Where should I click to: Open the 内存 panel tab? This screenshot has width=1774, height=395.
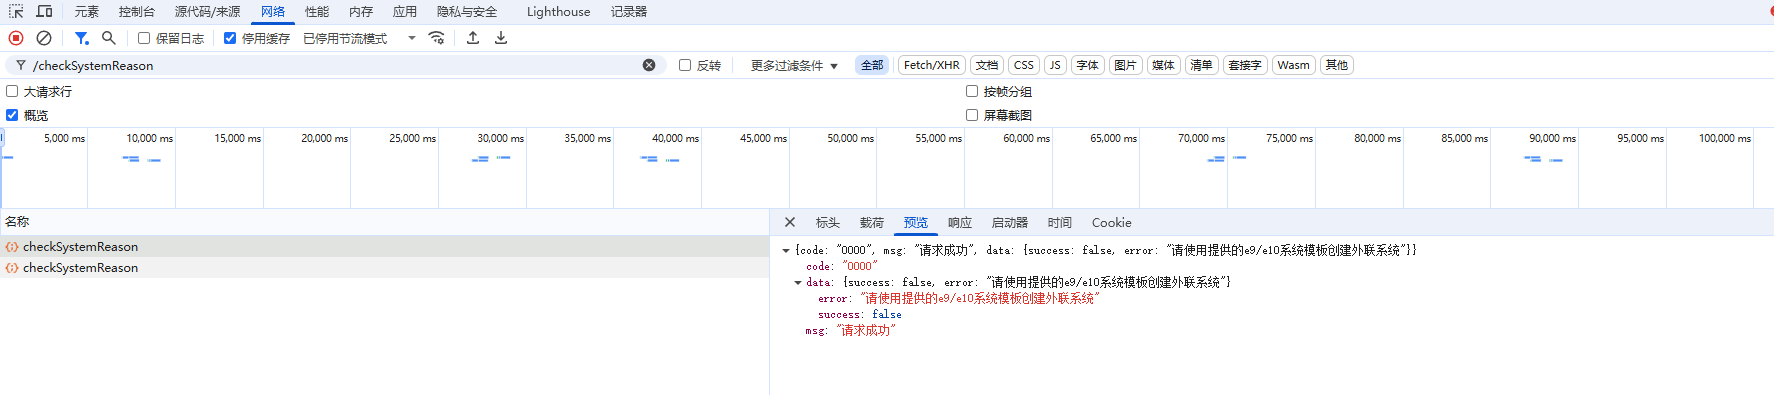pos(361,11)
